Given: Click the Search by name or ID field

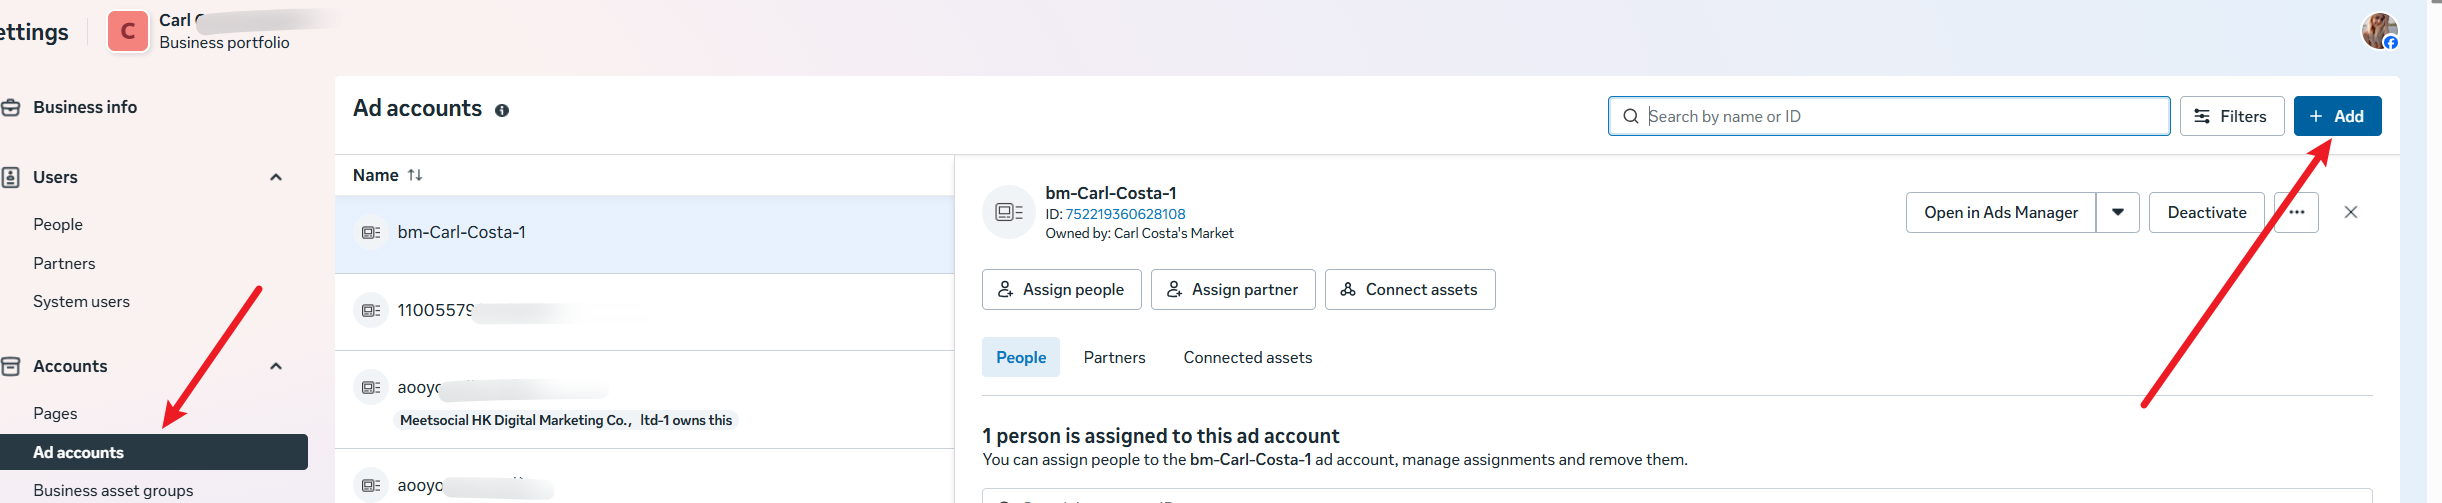Looking at the screenshot, I should pos(1900,116).
